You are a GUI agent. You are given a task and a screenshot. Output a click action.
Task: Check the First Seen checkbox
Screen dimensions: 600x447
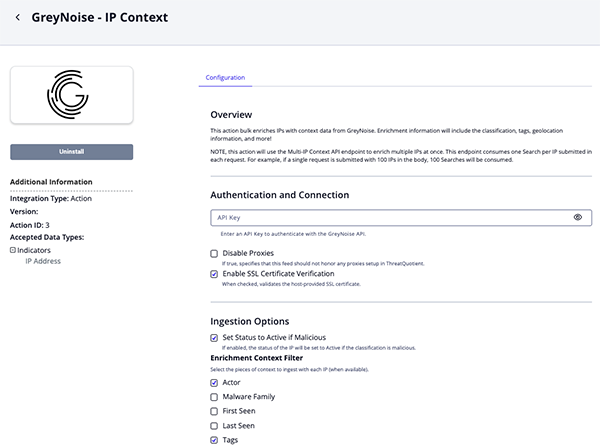pos(214,411)
